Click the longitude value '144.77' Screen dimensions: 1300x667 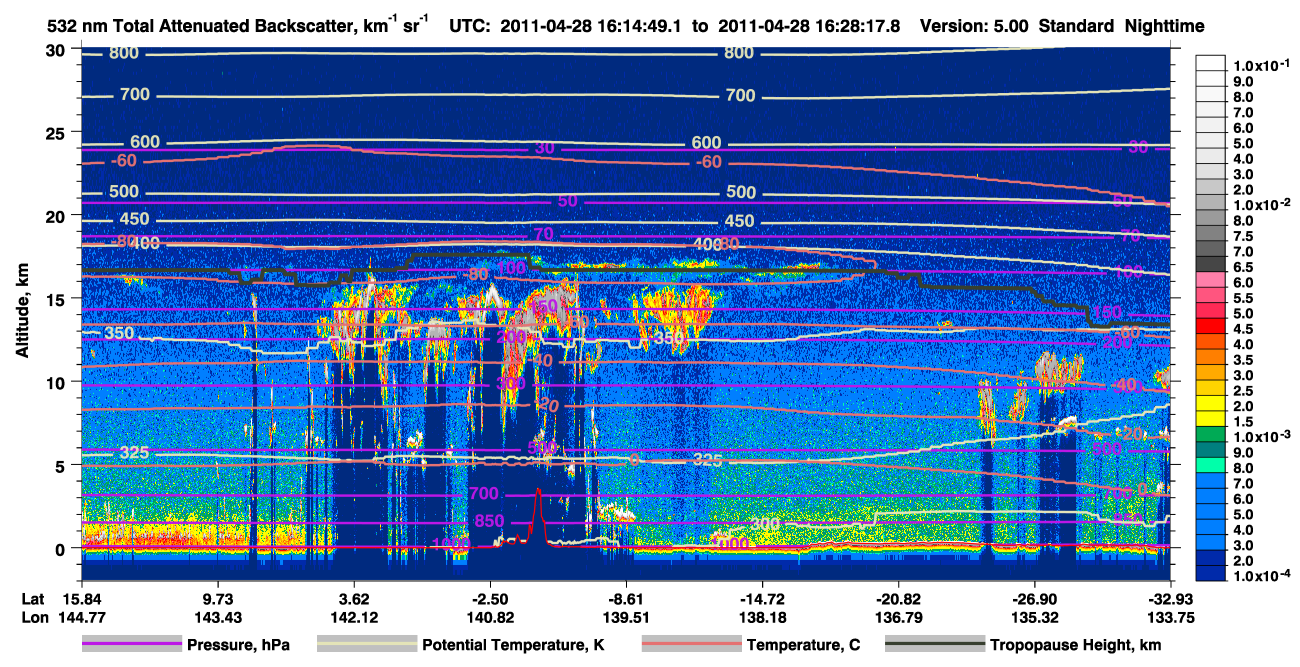tap(82, 617)
